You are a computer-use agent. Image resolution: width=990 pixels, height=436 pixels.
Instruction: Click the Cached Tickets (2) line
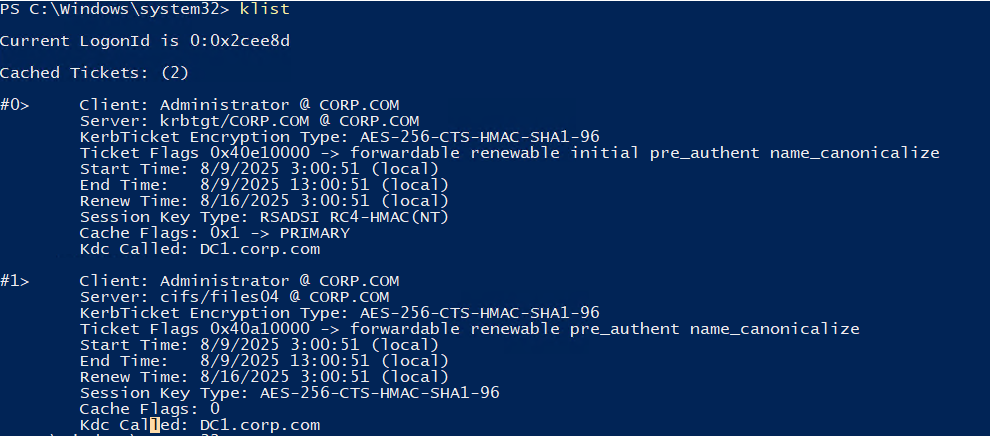tap(94, 73)
